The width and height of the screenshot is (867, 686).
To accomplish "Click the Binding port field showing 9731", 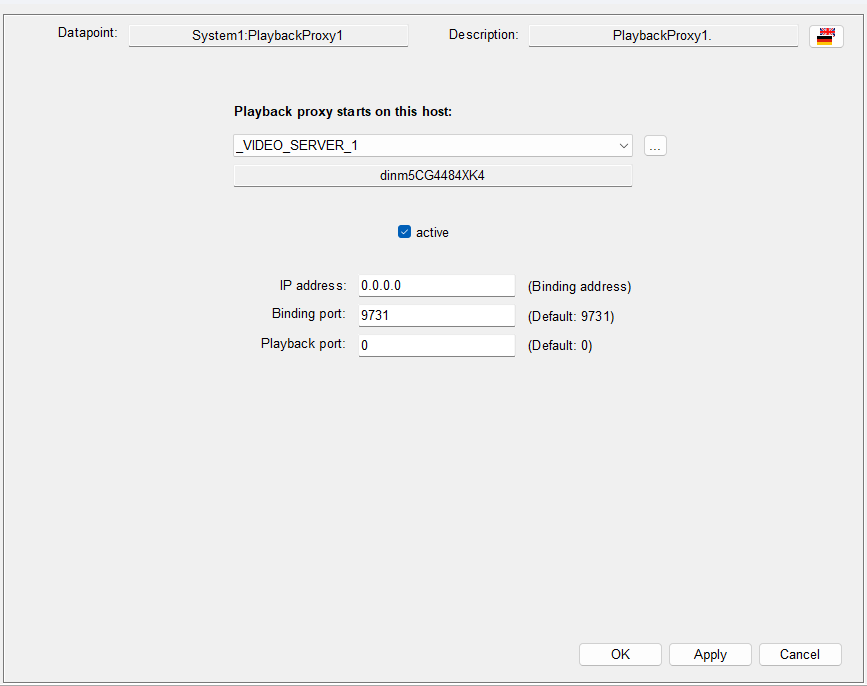I will (x=436, y=316).
